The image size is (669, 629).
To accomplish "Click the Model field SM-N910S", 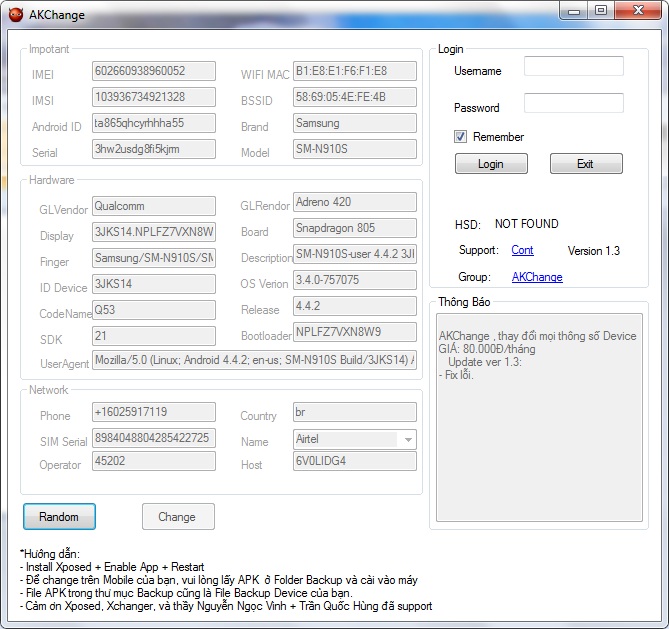I will [355, 149].
